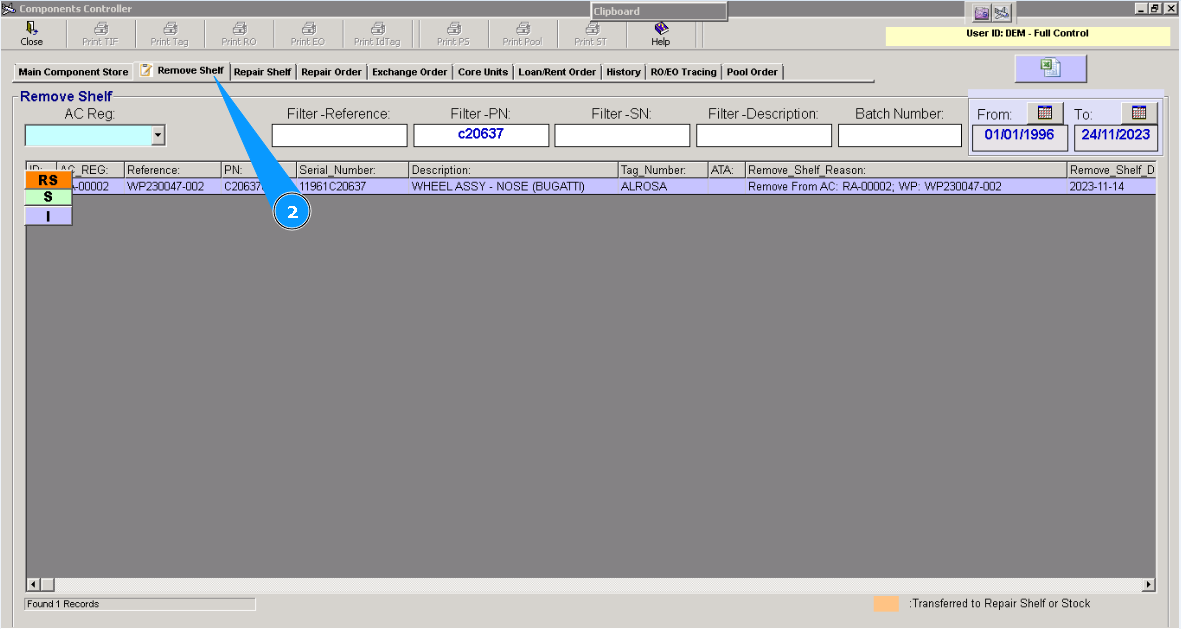Open the To date calendar picker
Viewport: 1181px width, 630px height.
1139,113
